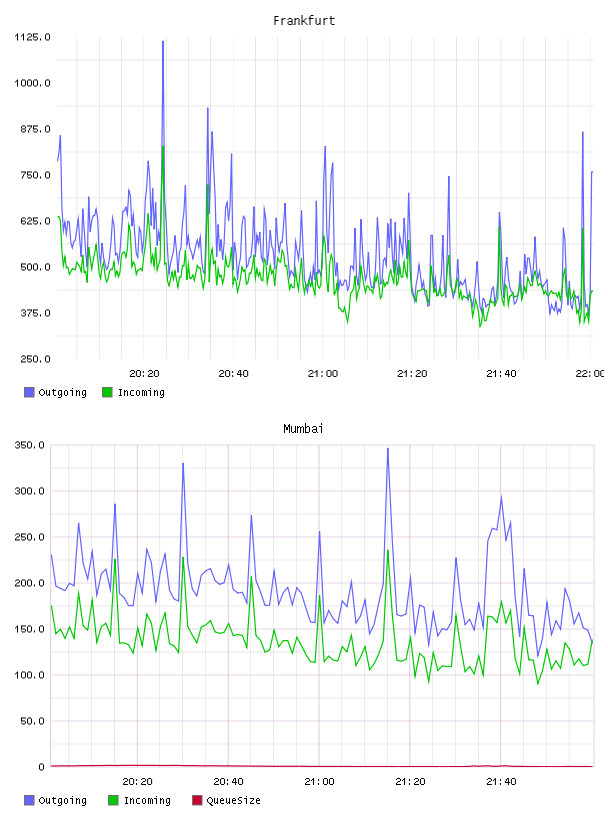Click the tallest Outgoing spike peak in Mumbai chart
The width and height of the screenshot is (608, 816).
point(387,449)
